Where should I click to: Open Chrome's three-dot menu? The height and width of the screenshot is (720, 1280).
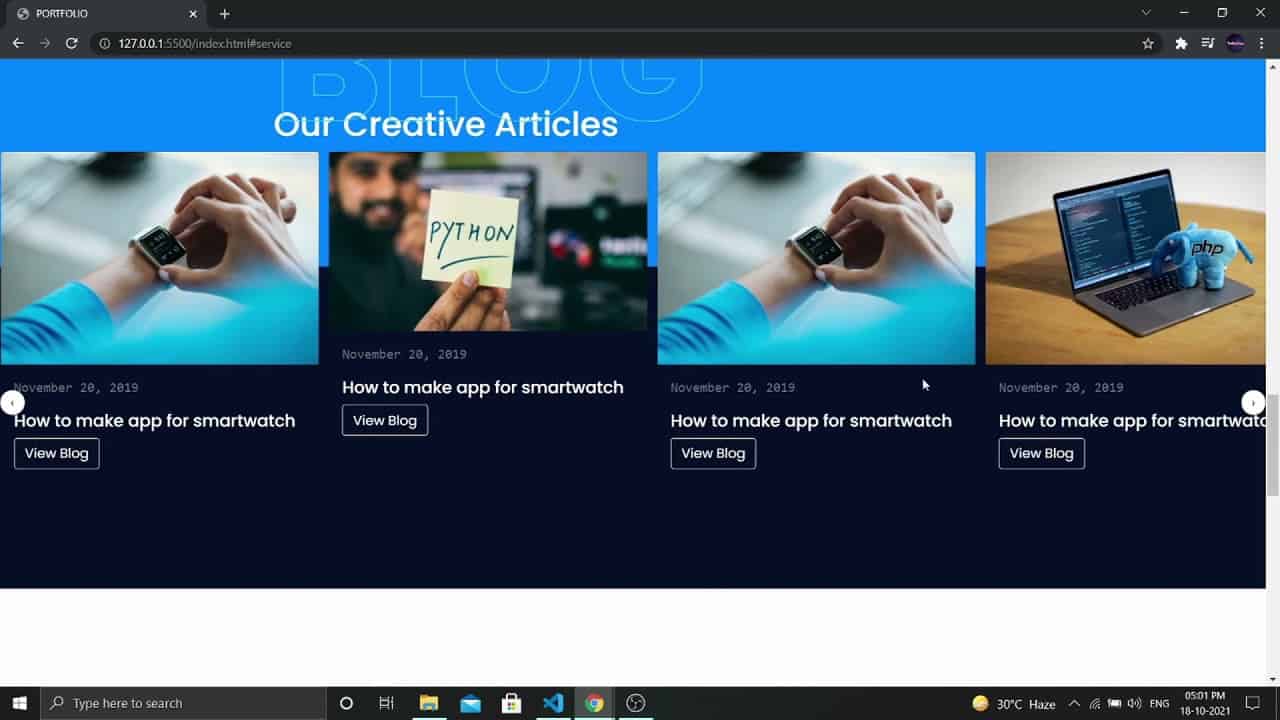1263,43
